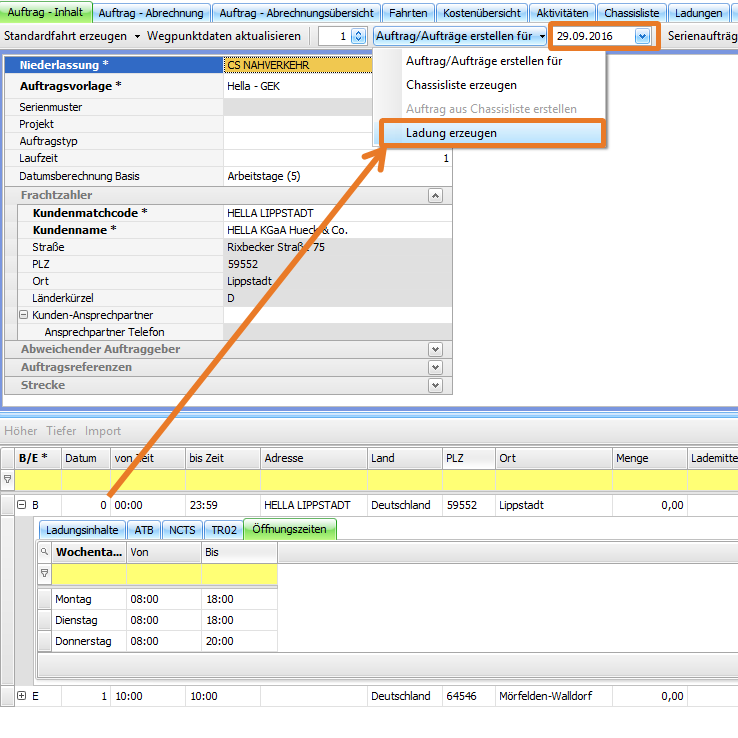Open the Standardfahrt erzeugen dropdown arrow
This screenshot has height=738, width=738.
[x=137, y=36]
